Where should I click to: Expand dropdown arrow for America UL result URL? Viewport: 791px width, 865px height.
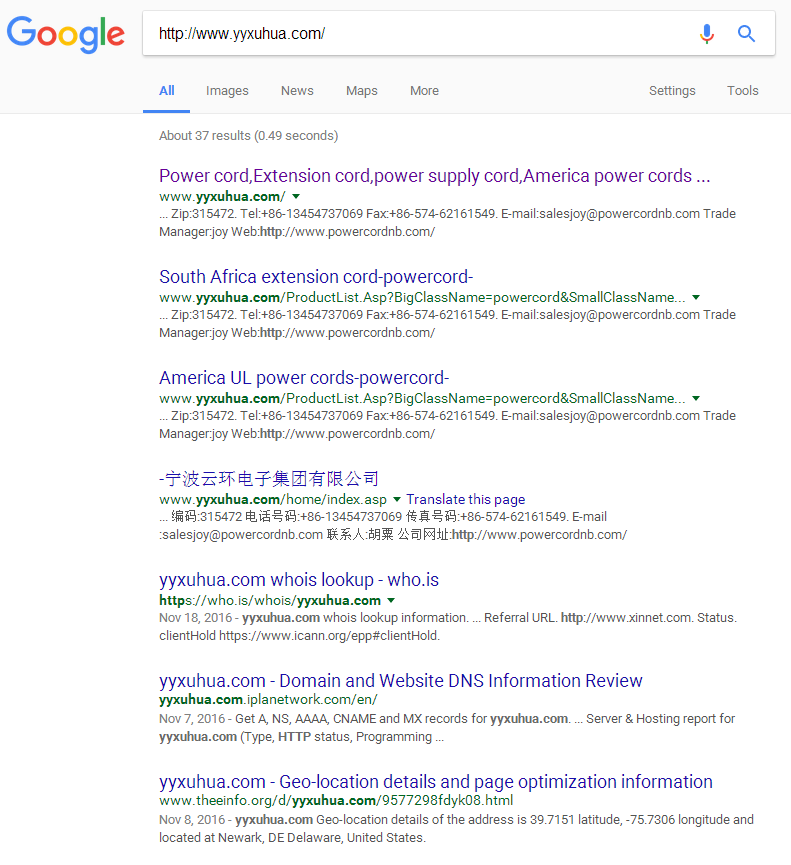[696, 398]
